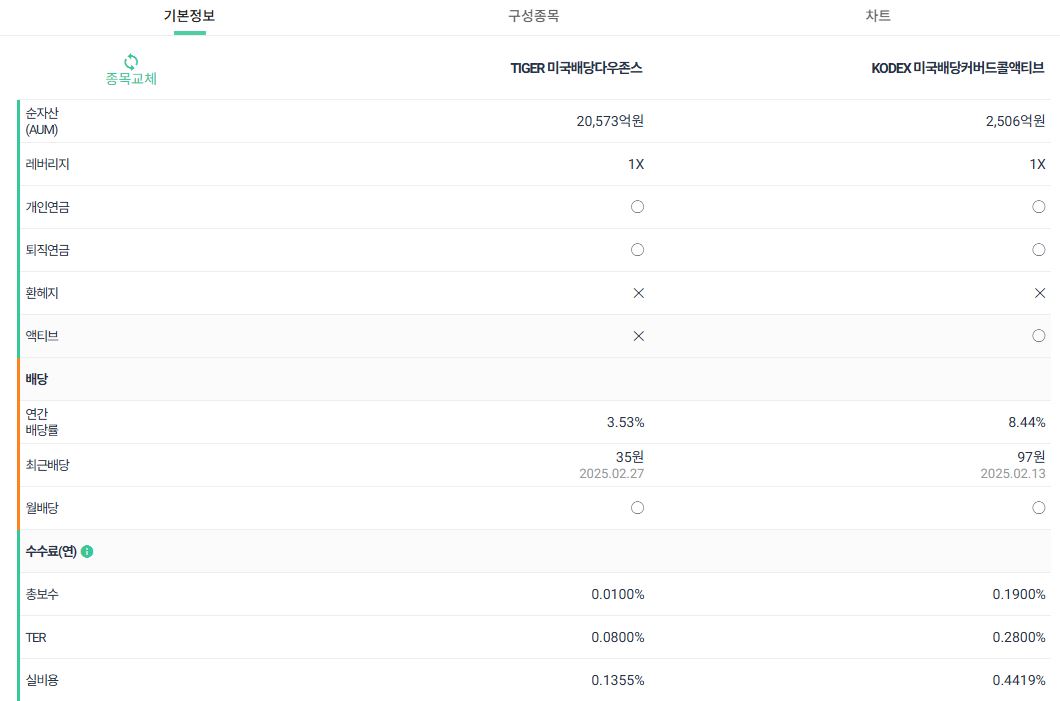Click the 총보수 value 0.0100%
The height and width of the screenshot is (701, 1060).
pos(618,594)
